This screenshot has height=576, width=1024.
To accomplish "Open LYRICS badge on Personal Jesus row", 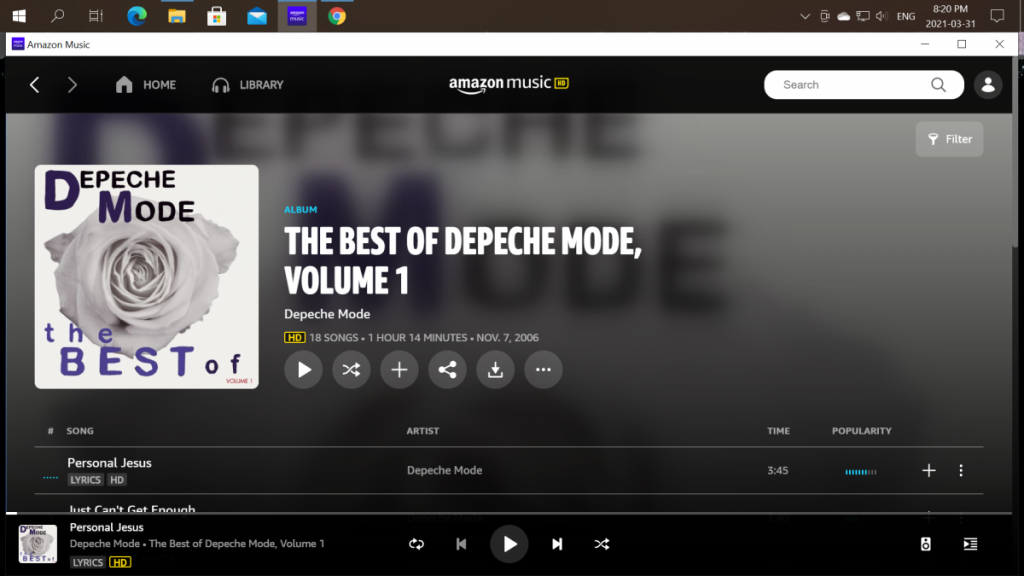I will click(x=86, y=480).
